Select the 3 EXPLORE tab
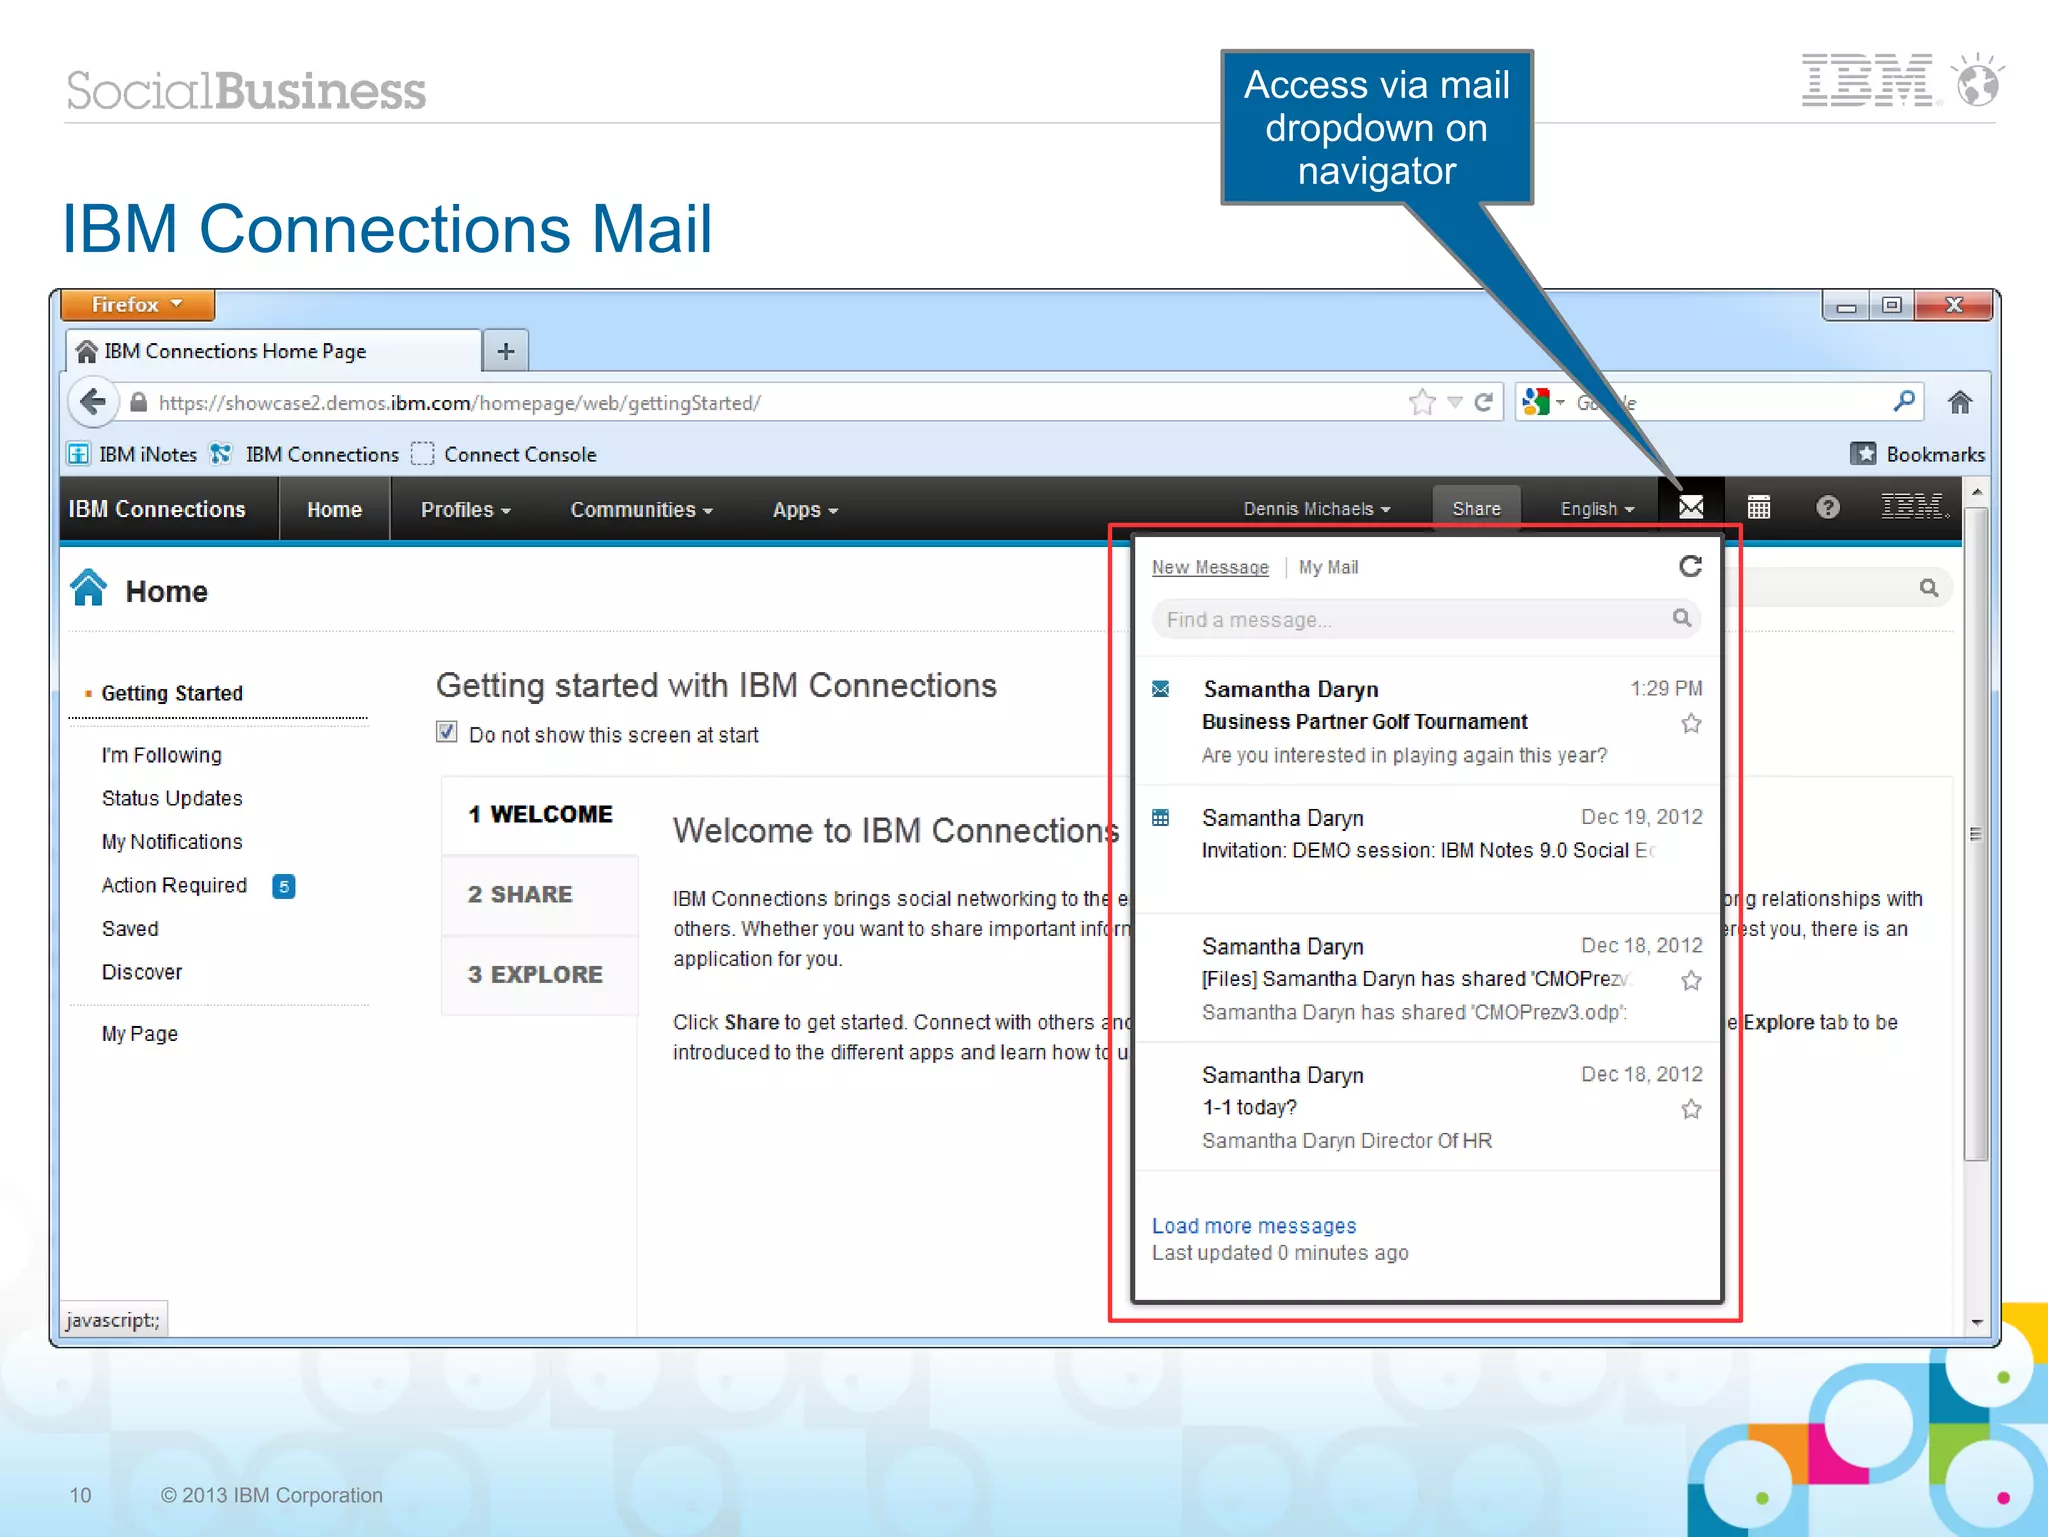The height and width of the screenshot is (1537, 2048). coord(540,974)
